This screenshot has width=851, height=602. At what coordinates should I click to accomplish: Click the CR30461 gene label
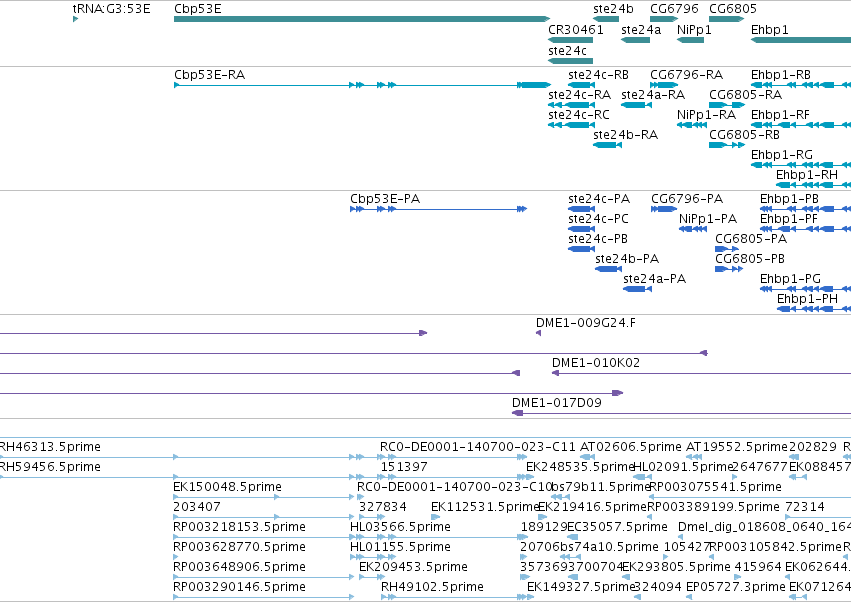coord(575,30)
